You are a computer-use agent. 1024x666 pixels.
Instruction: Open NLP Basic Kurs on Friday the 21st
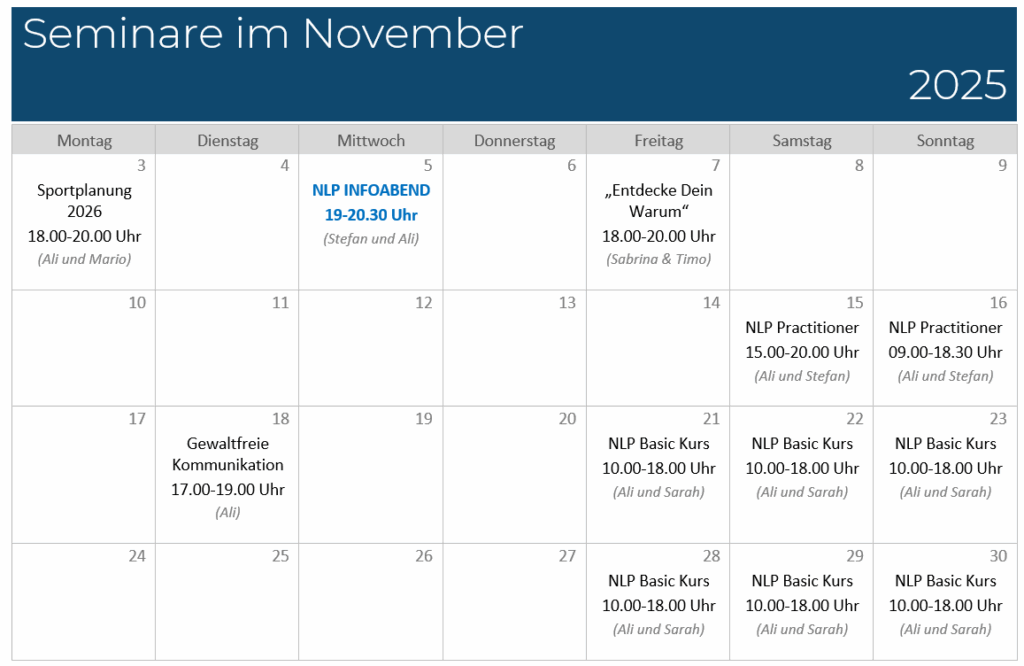click(658, 444)
